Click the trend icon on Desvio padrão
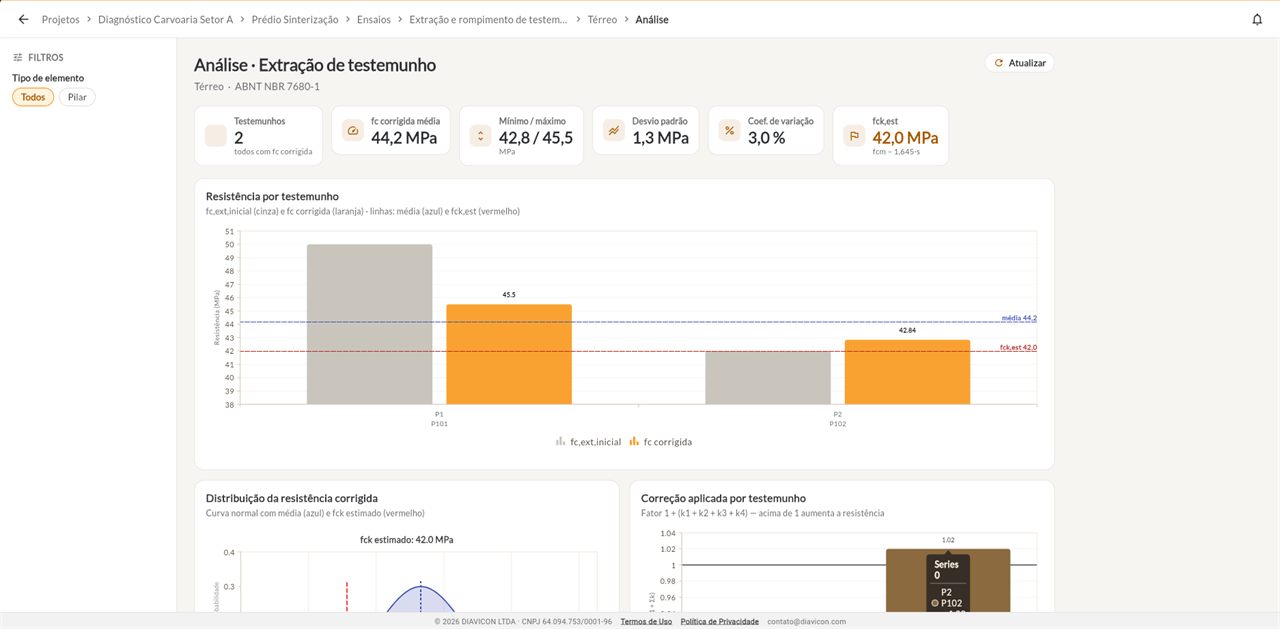This screenshot has height=629, width=1280. tap(613, 131)
